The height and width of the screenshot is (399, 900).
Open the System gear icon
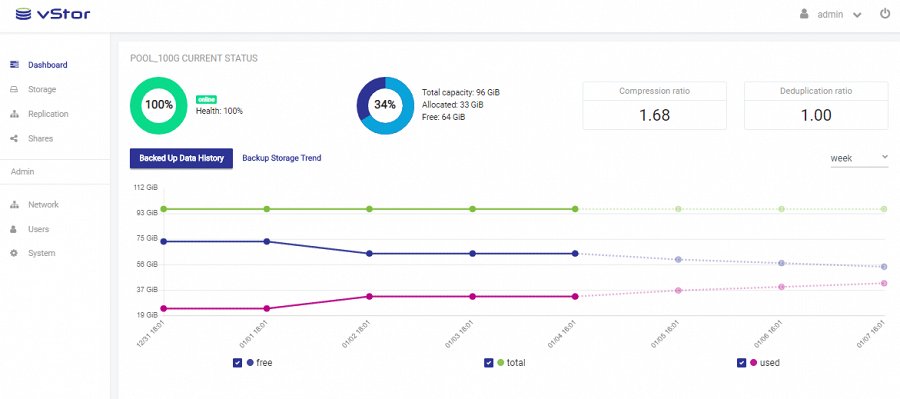click(x=15, y=253)
